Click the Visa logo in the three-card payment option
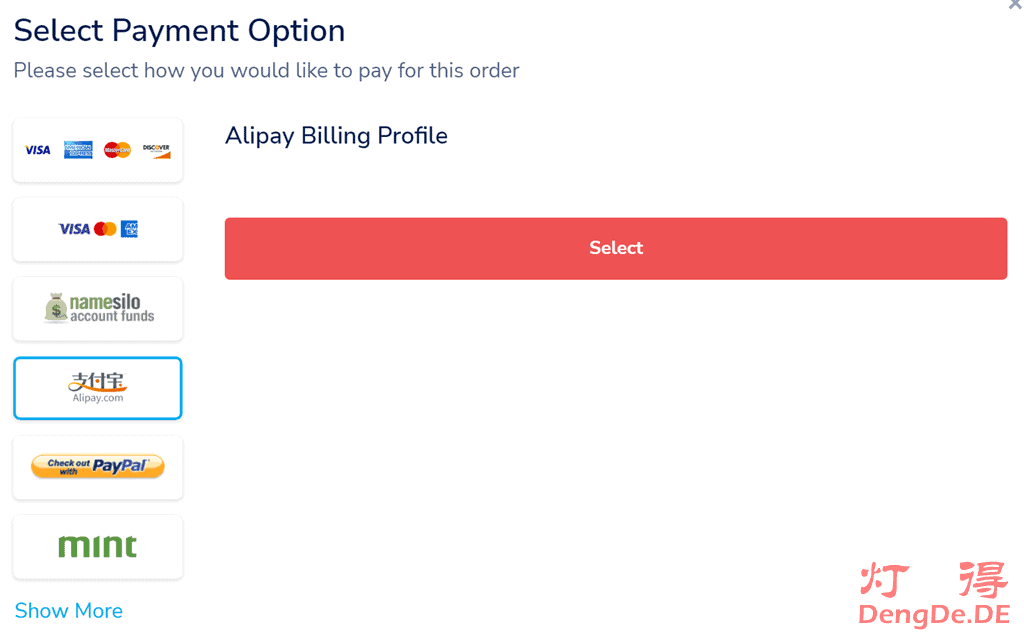The width and height of the screenshot is (1024, 633). pyautogui.click(x=74, y=229)
